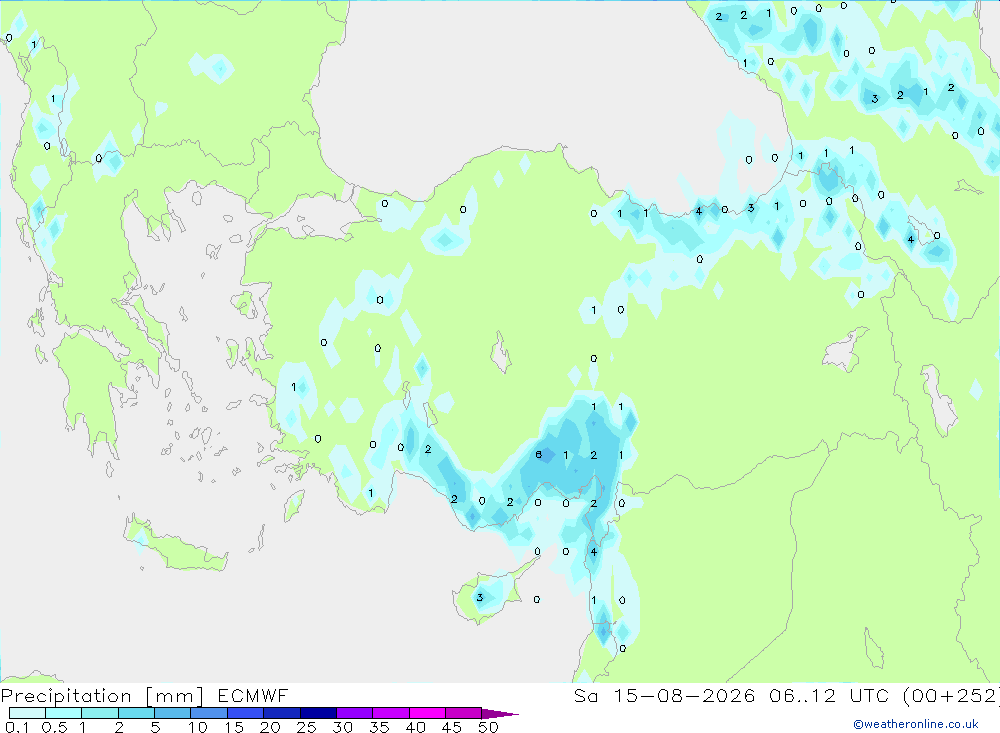Image resolution: width=1000 pixels, height=733 pixels.
Task: Pick the legend swatch between 15 and 20
Action: coord(246,713)
